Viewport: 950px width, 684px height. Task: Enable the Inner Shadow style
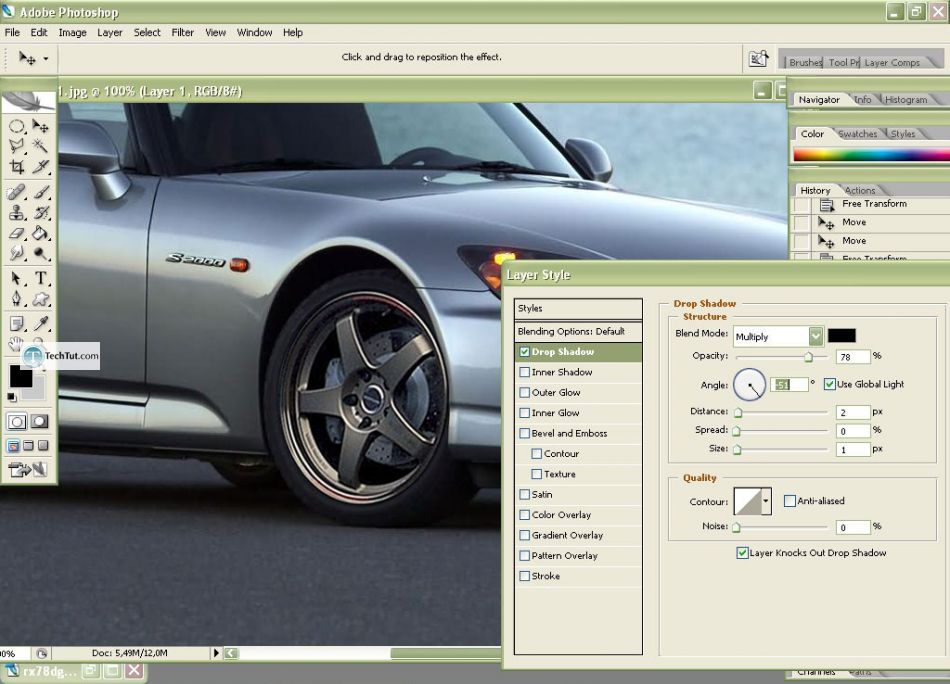click(525, 373)
